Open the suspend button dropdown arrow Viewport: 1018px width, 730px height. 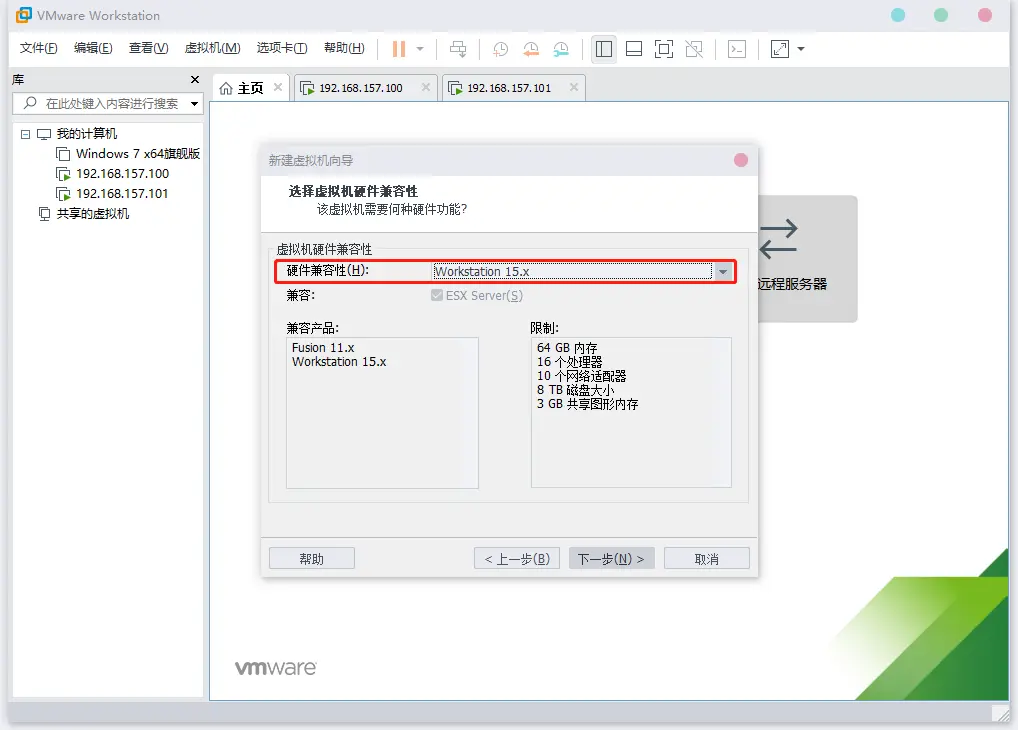pyautogui.click(x=420, y=48)
